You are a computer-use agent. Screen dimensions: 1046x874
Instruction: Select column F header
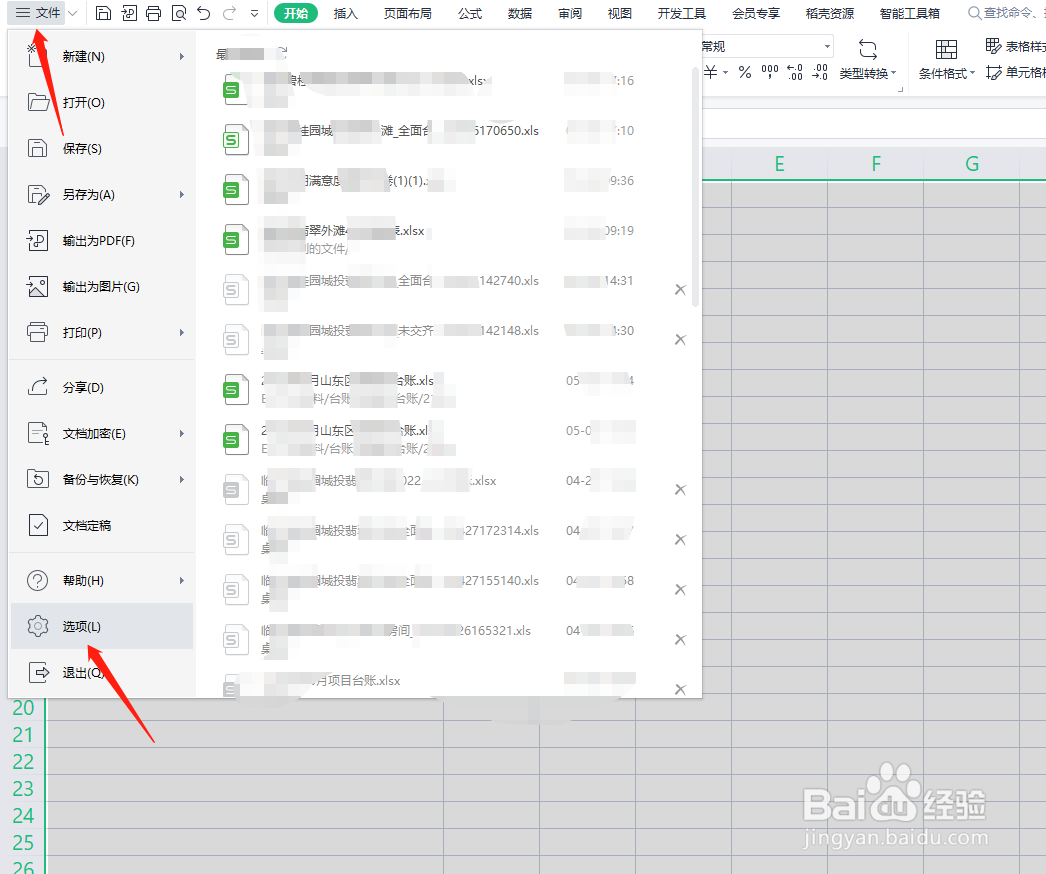875,163
